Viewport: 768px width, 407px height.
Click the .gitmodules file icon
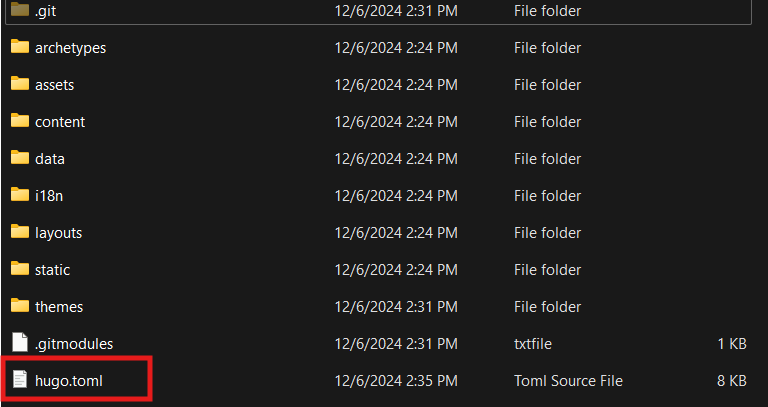[x=20, y=343]
